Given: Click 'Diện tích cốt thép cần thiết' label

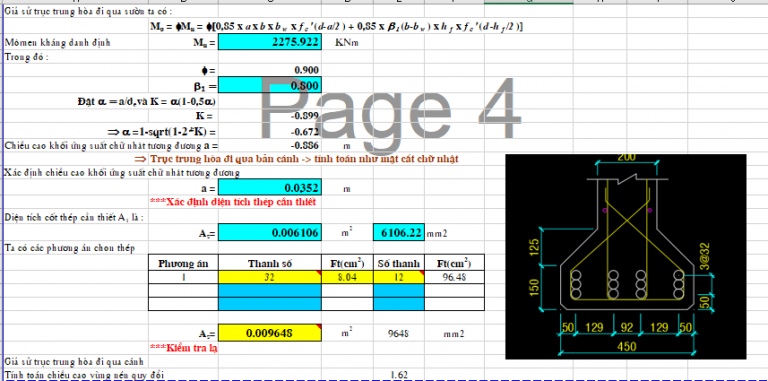Looking at the screenshot, I should (74, 218).
